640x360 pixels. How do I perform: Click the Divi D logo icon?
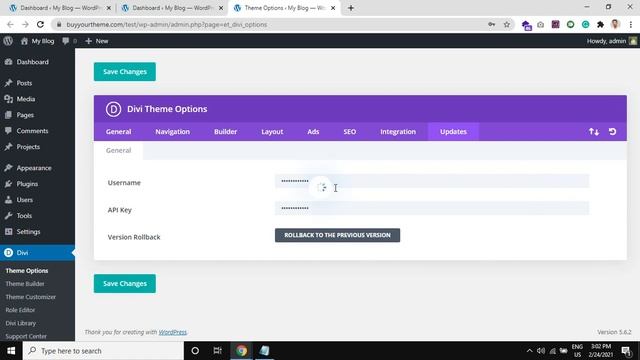pyautogui.click(x=113, y=109)
